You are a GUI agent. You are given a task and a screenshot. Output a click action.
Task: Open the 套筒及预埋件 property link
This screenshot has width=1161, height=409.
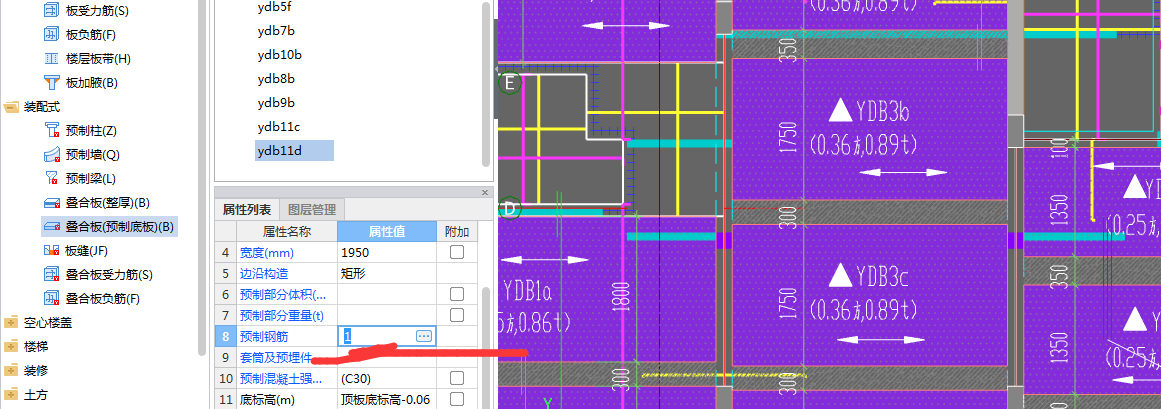276,357
